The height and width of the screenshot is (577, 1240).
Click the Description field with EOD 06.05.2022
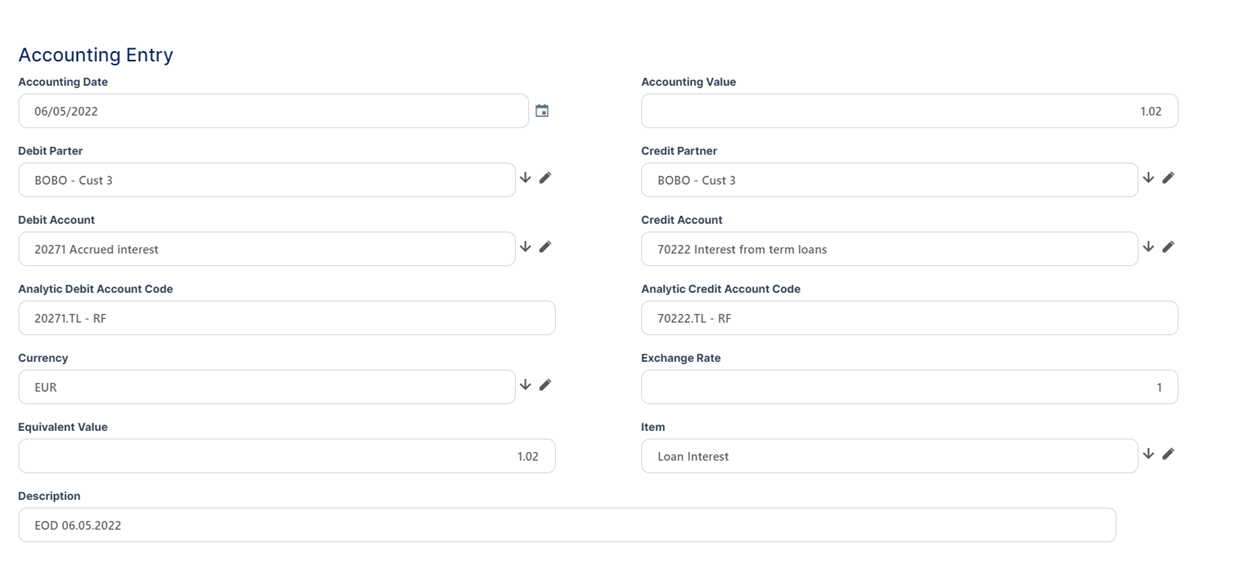[x=566, y=525]
